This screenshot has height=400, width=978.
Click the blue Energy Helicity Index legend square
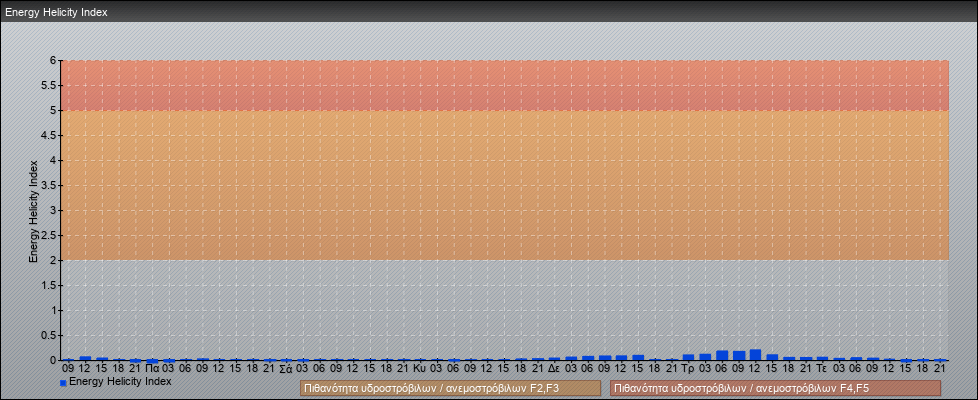point(63,383)
